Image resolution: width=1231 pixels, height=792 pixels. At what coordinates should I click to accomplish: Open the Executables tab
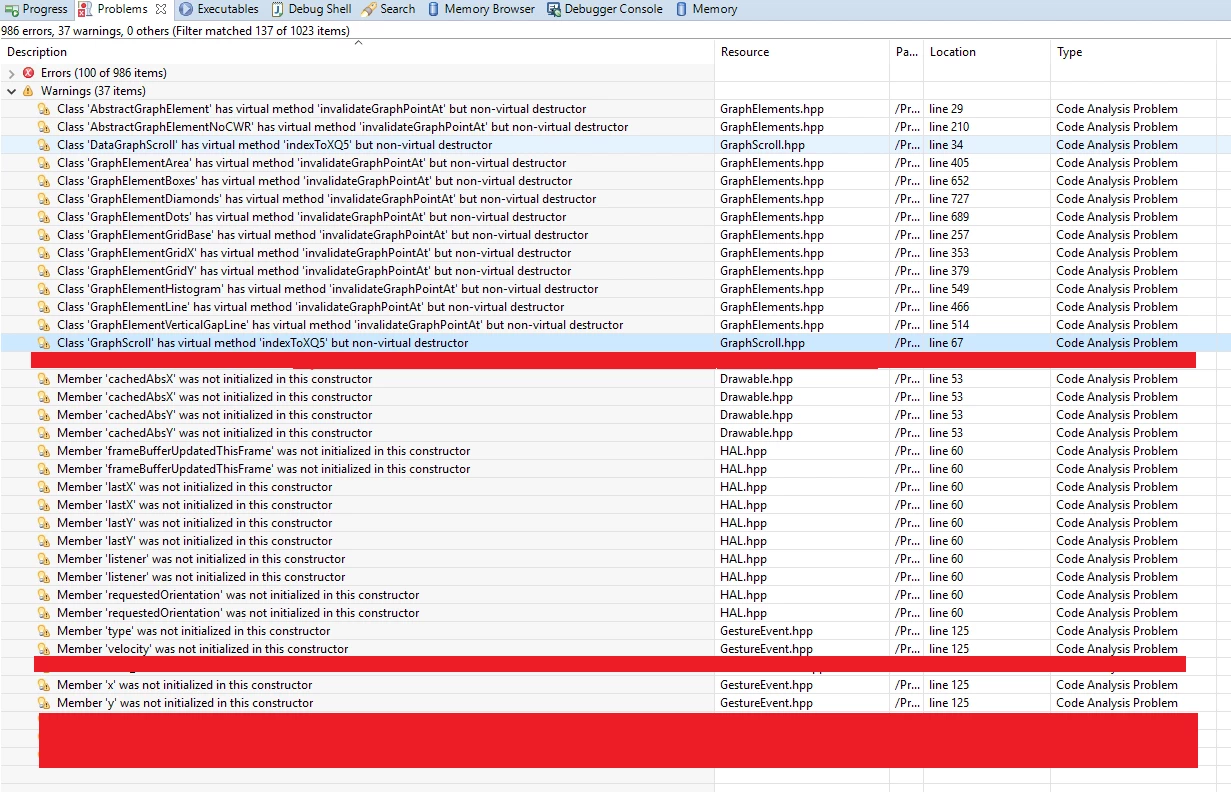coord(218,9)
